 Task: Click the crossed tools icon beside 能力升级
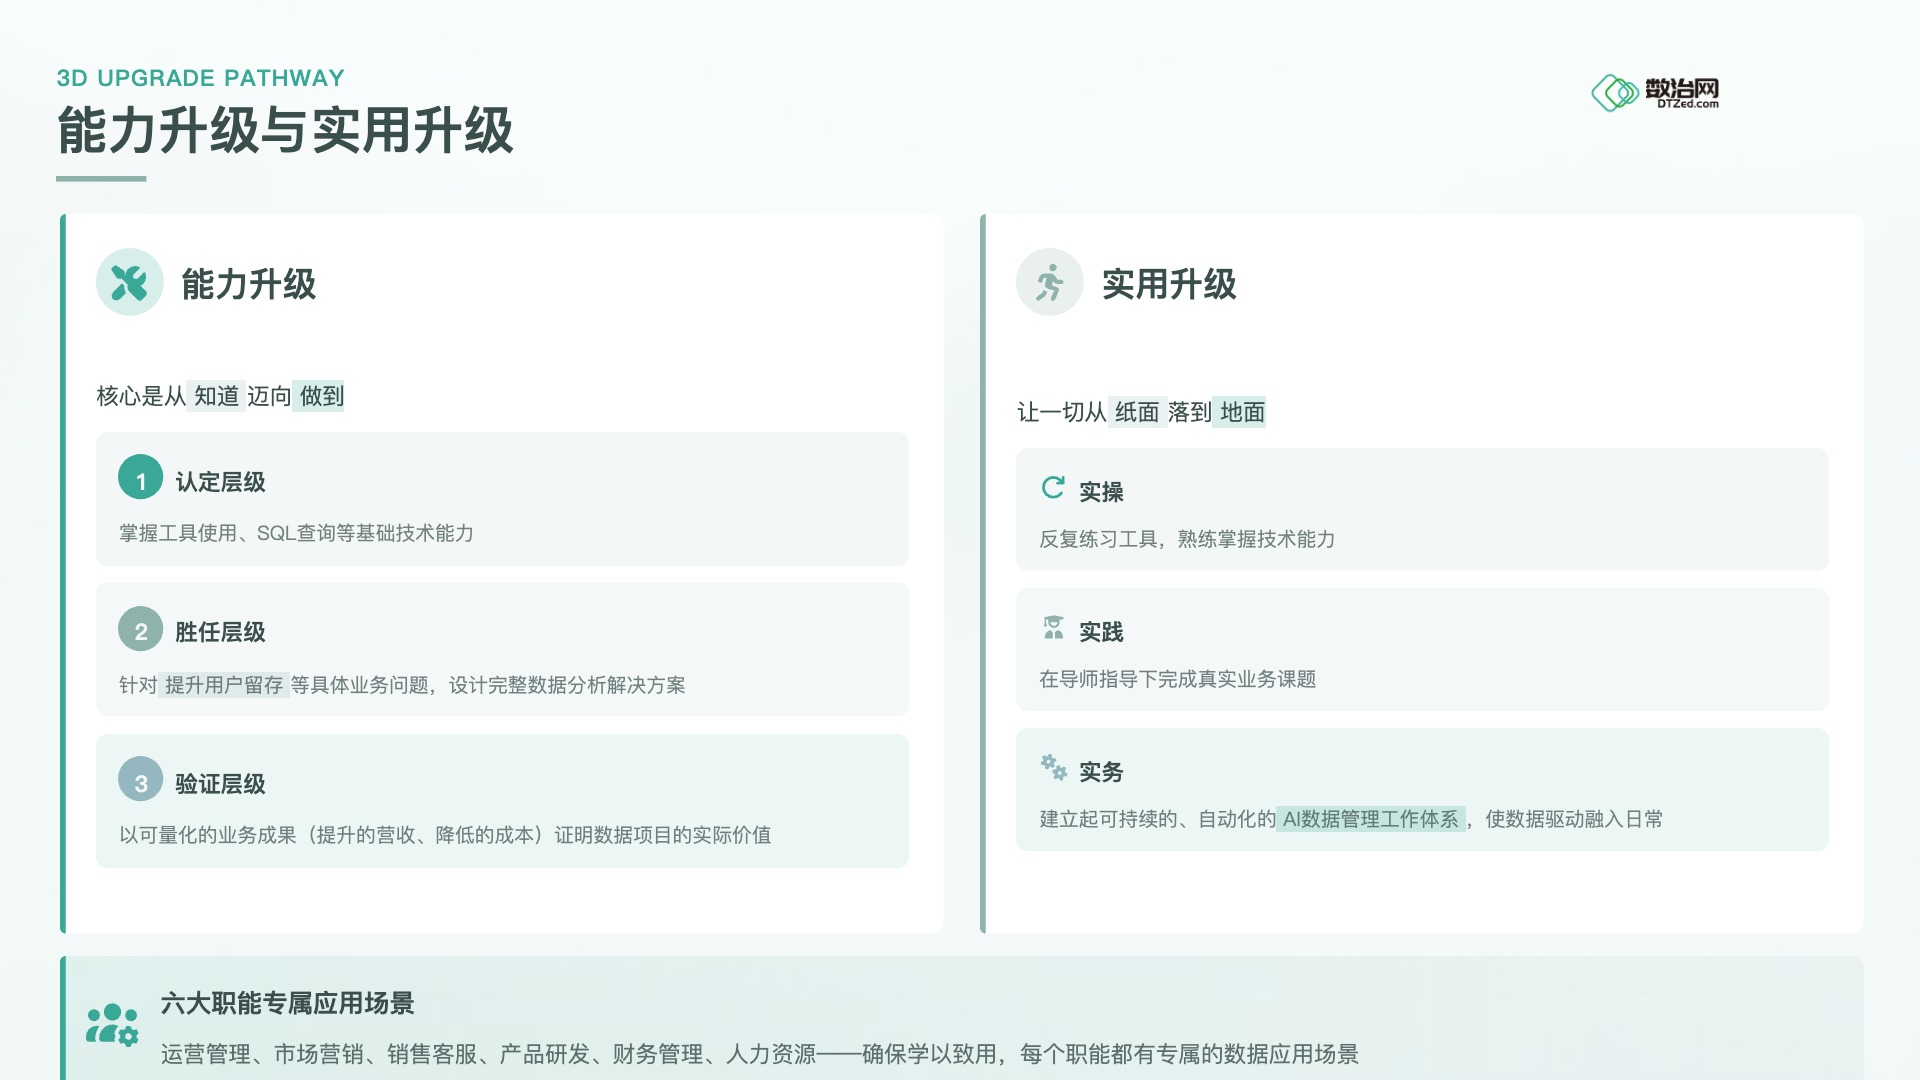click(129, 283)
